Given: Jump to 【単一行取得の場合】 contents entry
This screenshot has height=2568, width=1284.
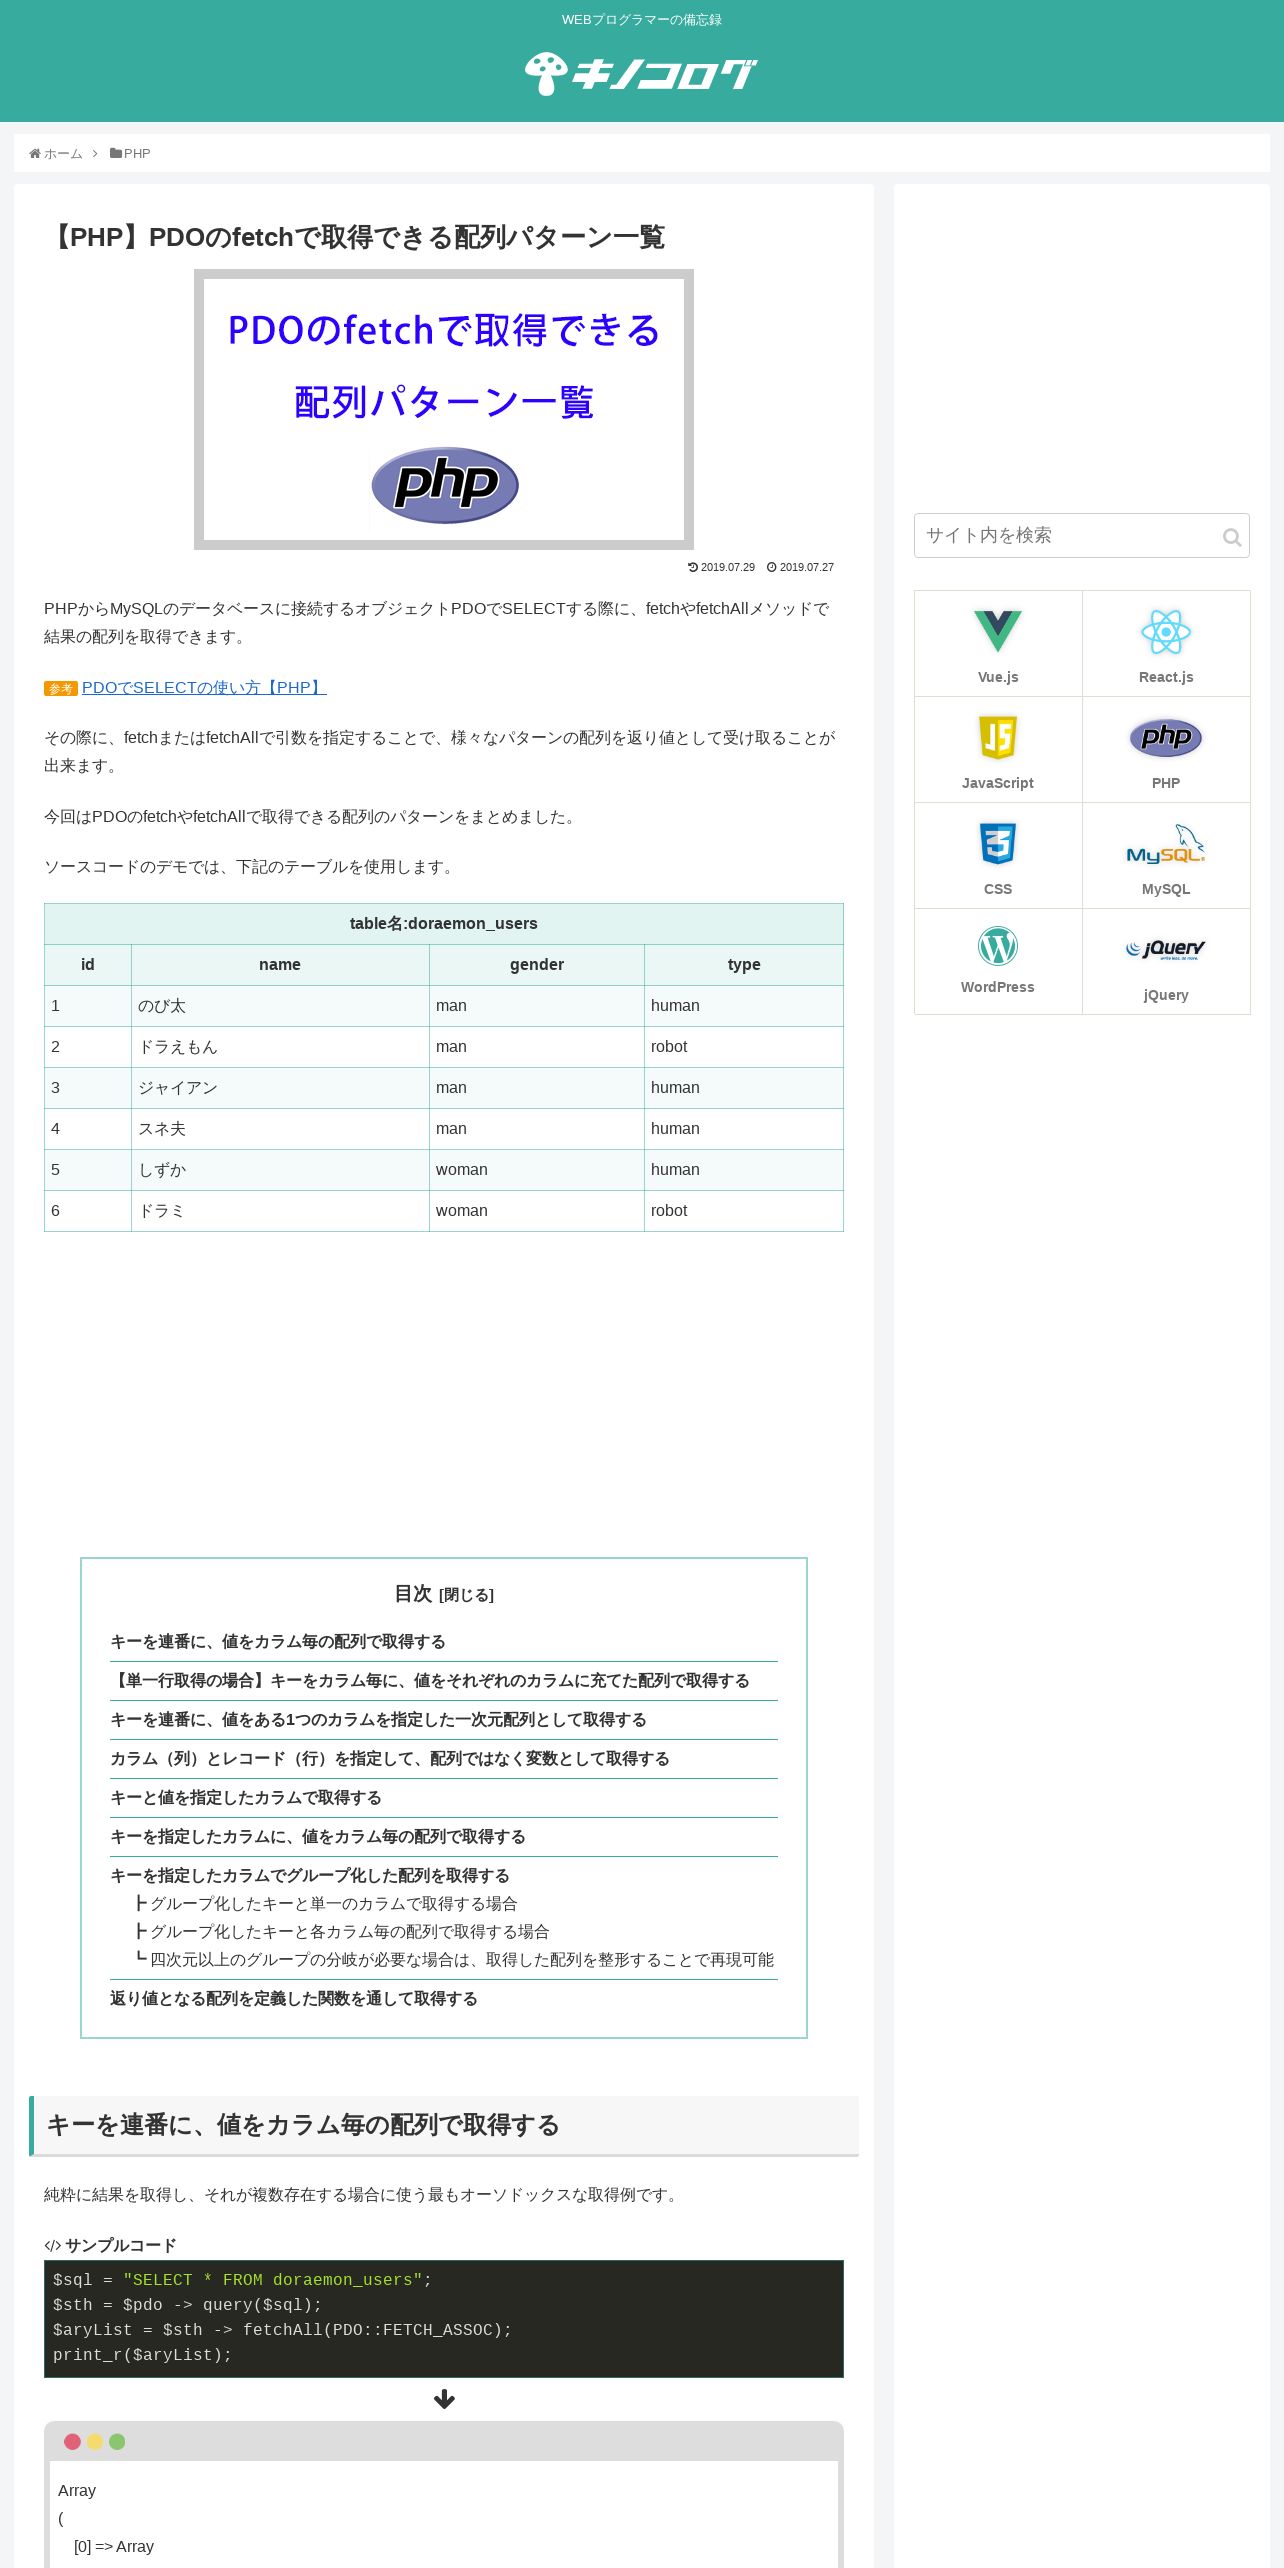Looking at the screenshot, I should pyautogui.click(x=430, y=1680).
